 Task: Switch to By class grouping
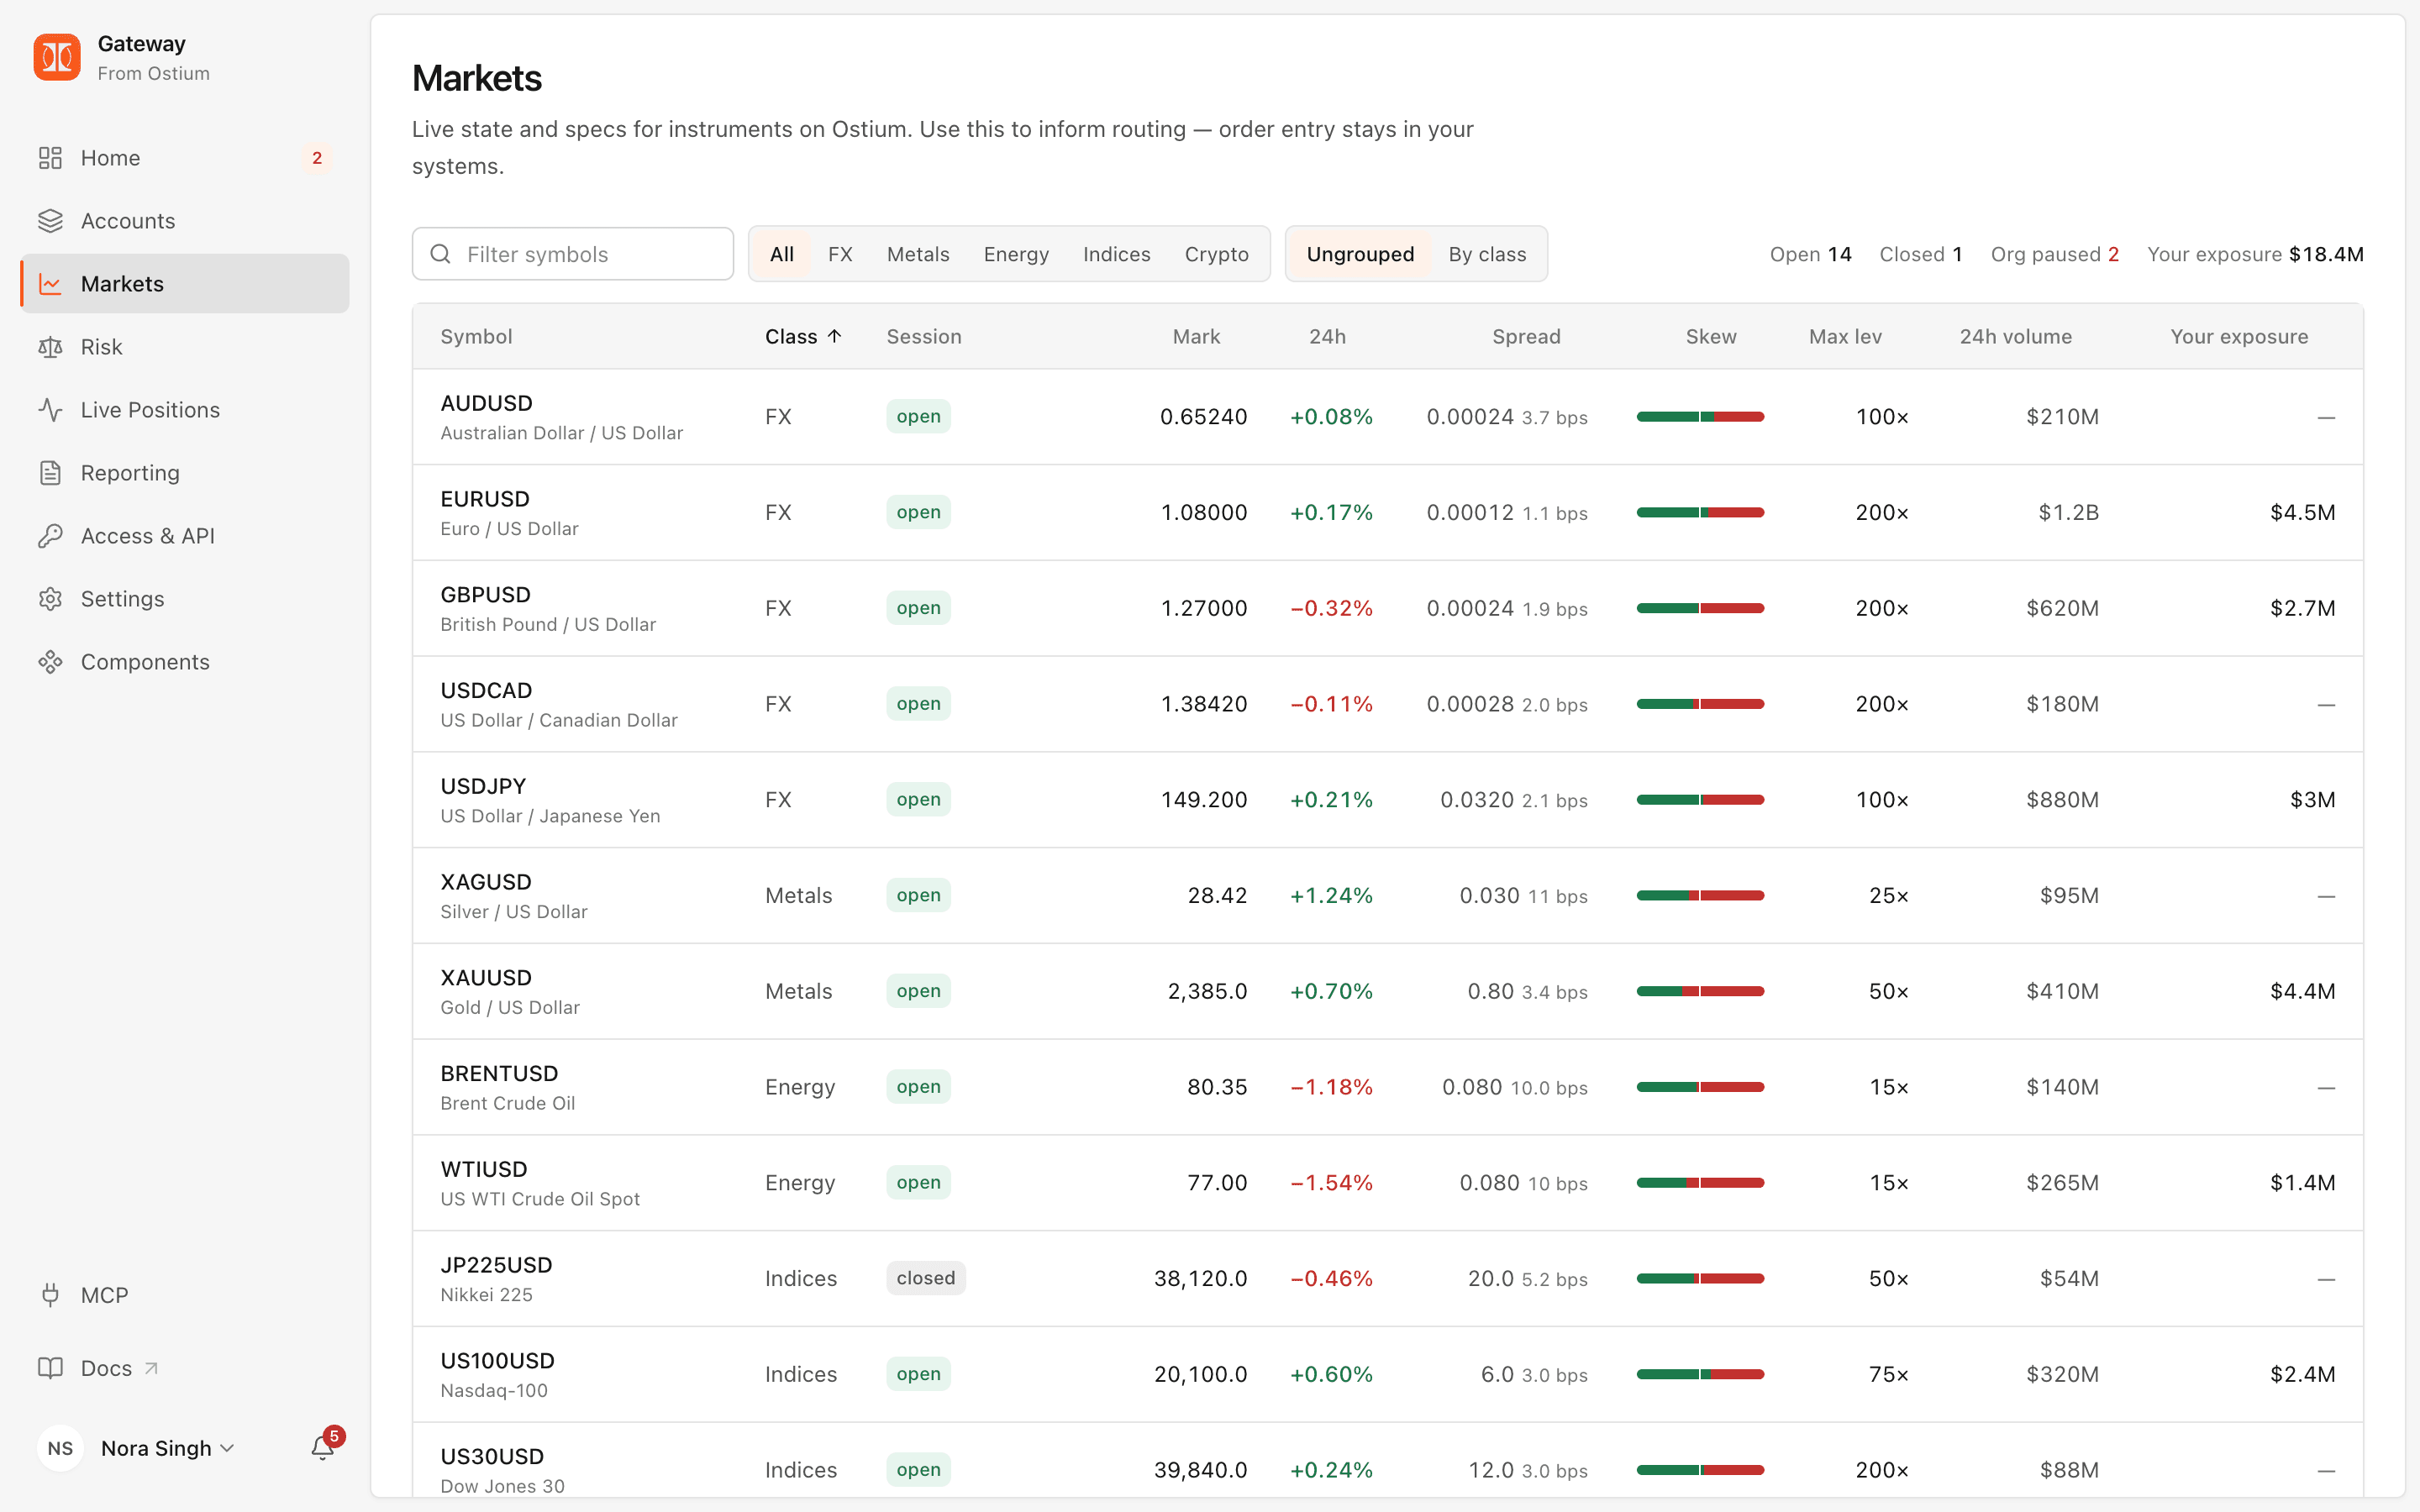point(1487,254)
